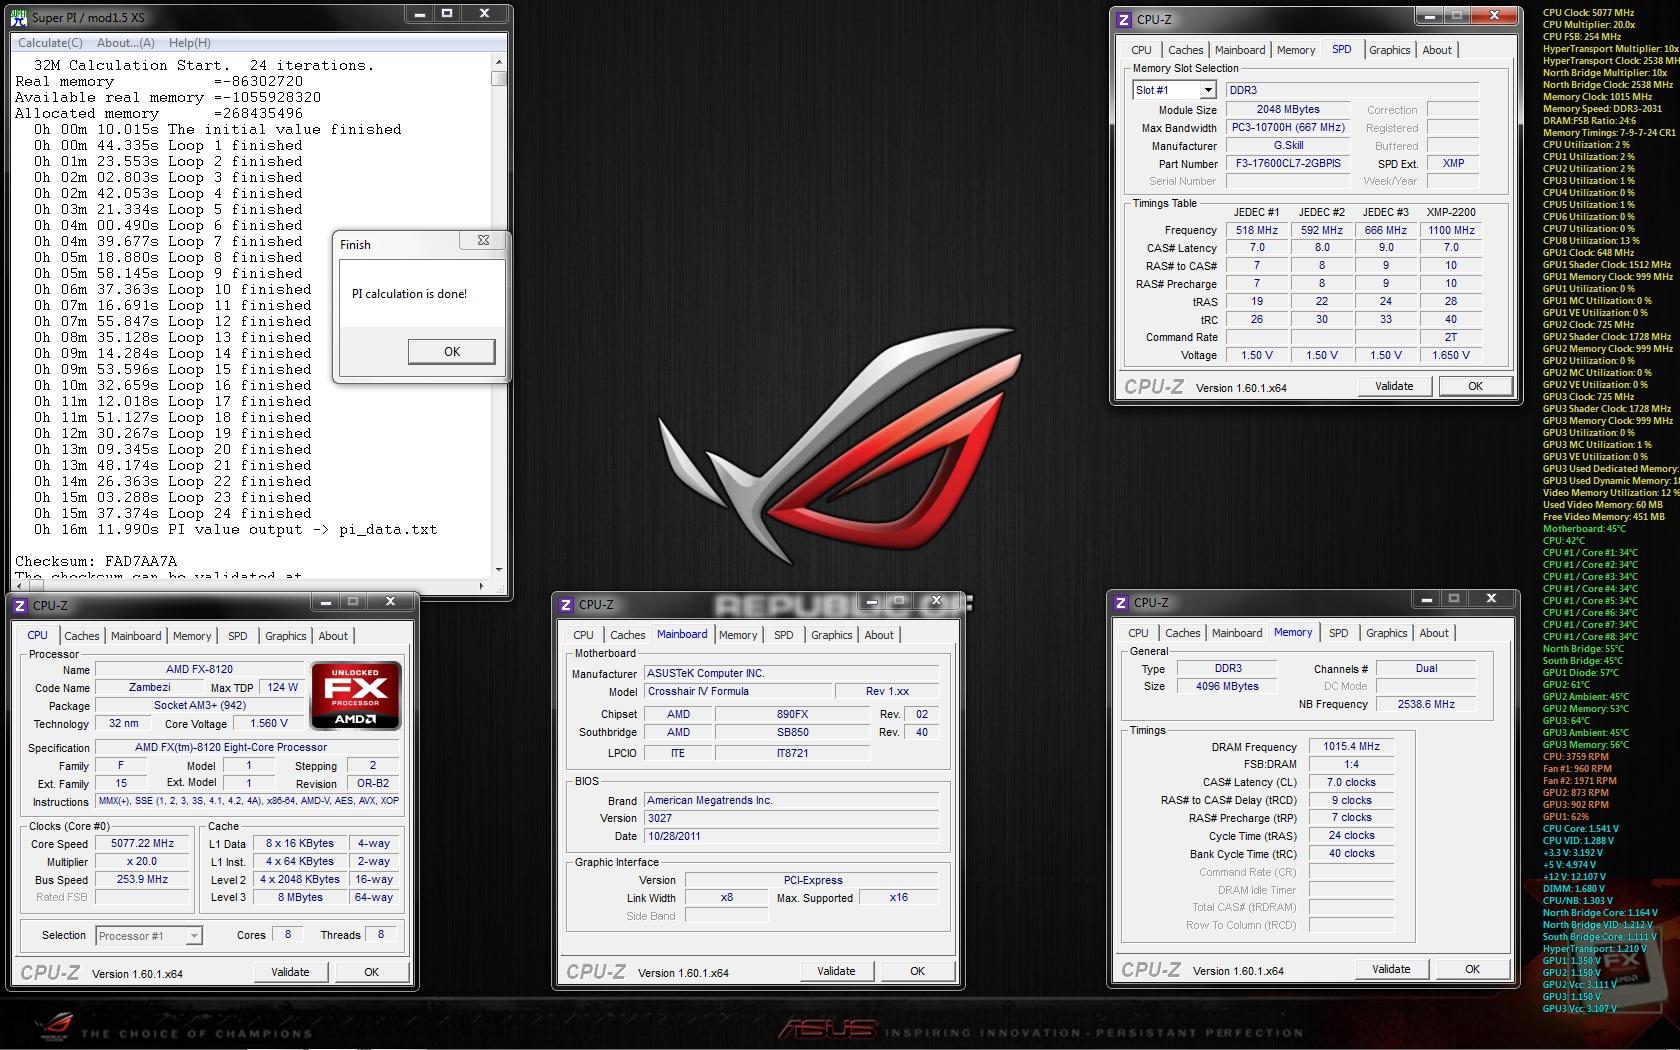Open SPD tab in Memory window
The height and width of the screenshot is (1050, 1680).
coord(1339,633)
